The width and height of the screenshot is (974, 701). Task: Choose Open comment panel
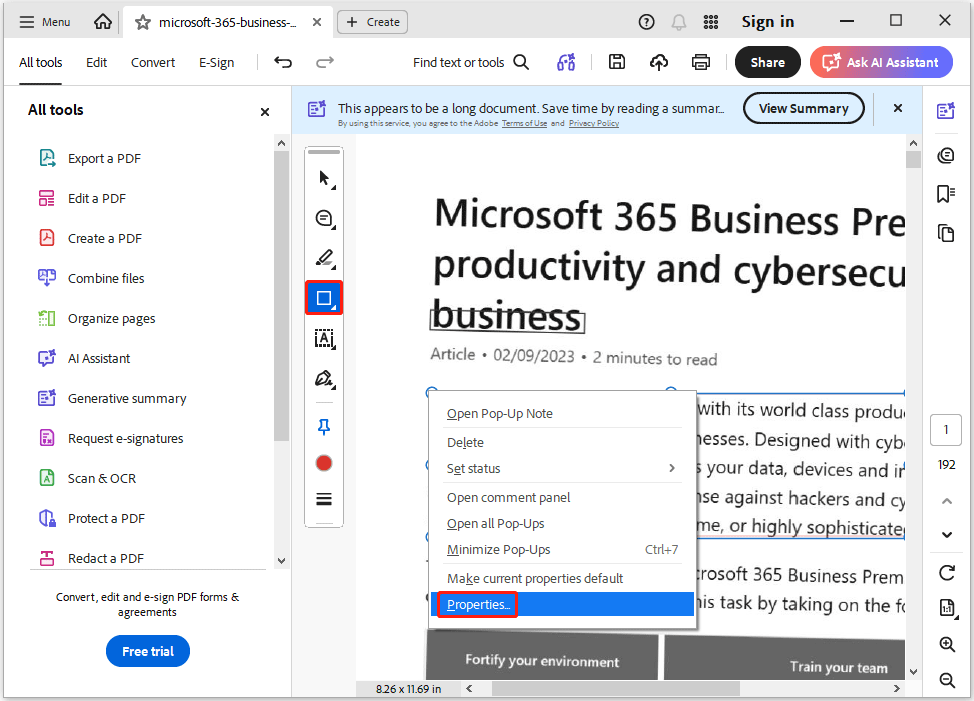(x=563, y=498)
